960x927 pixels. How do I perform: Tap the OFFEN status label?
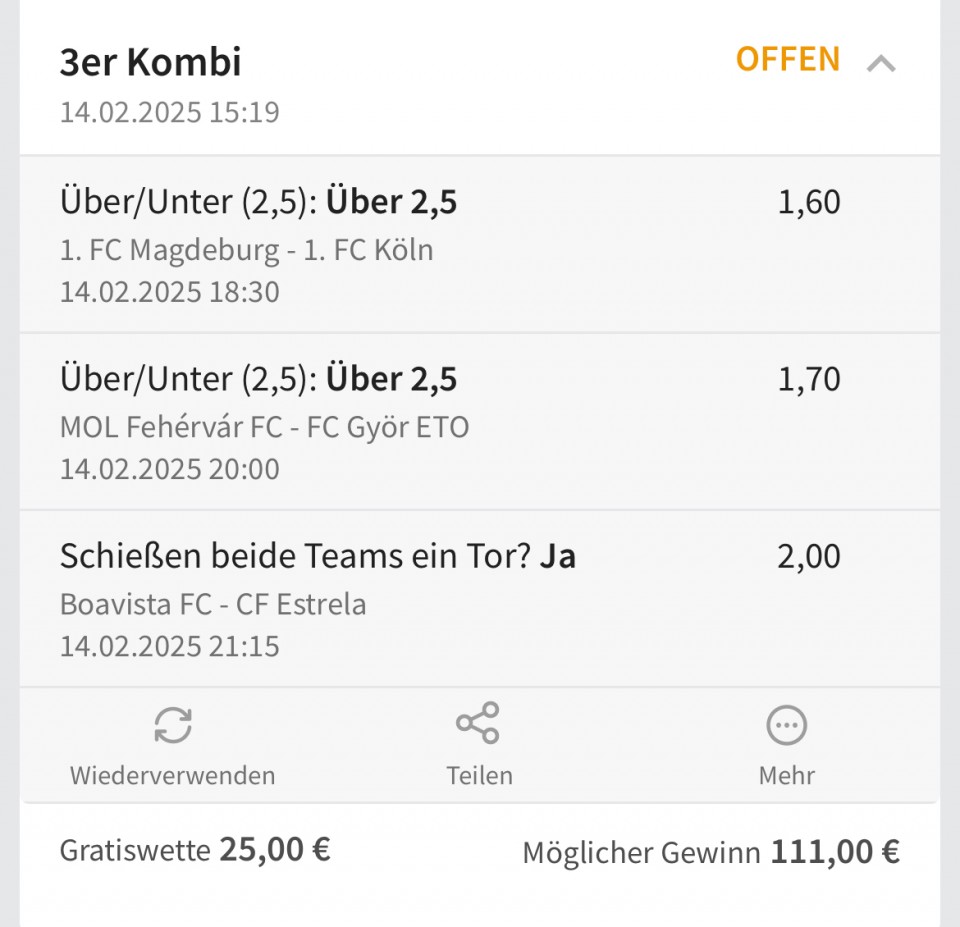(x=787, y=60)
